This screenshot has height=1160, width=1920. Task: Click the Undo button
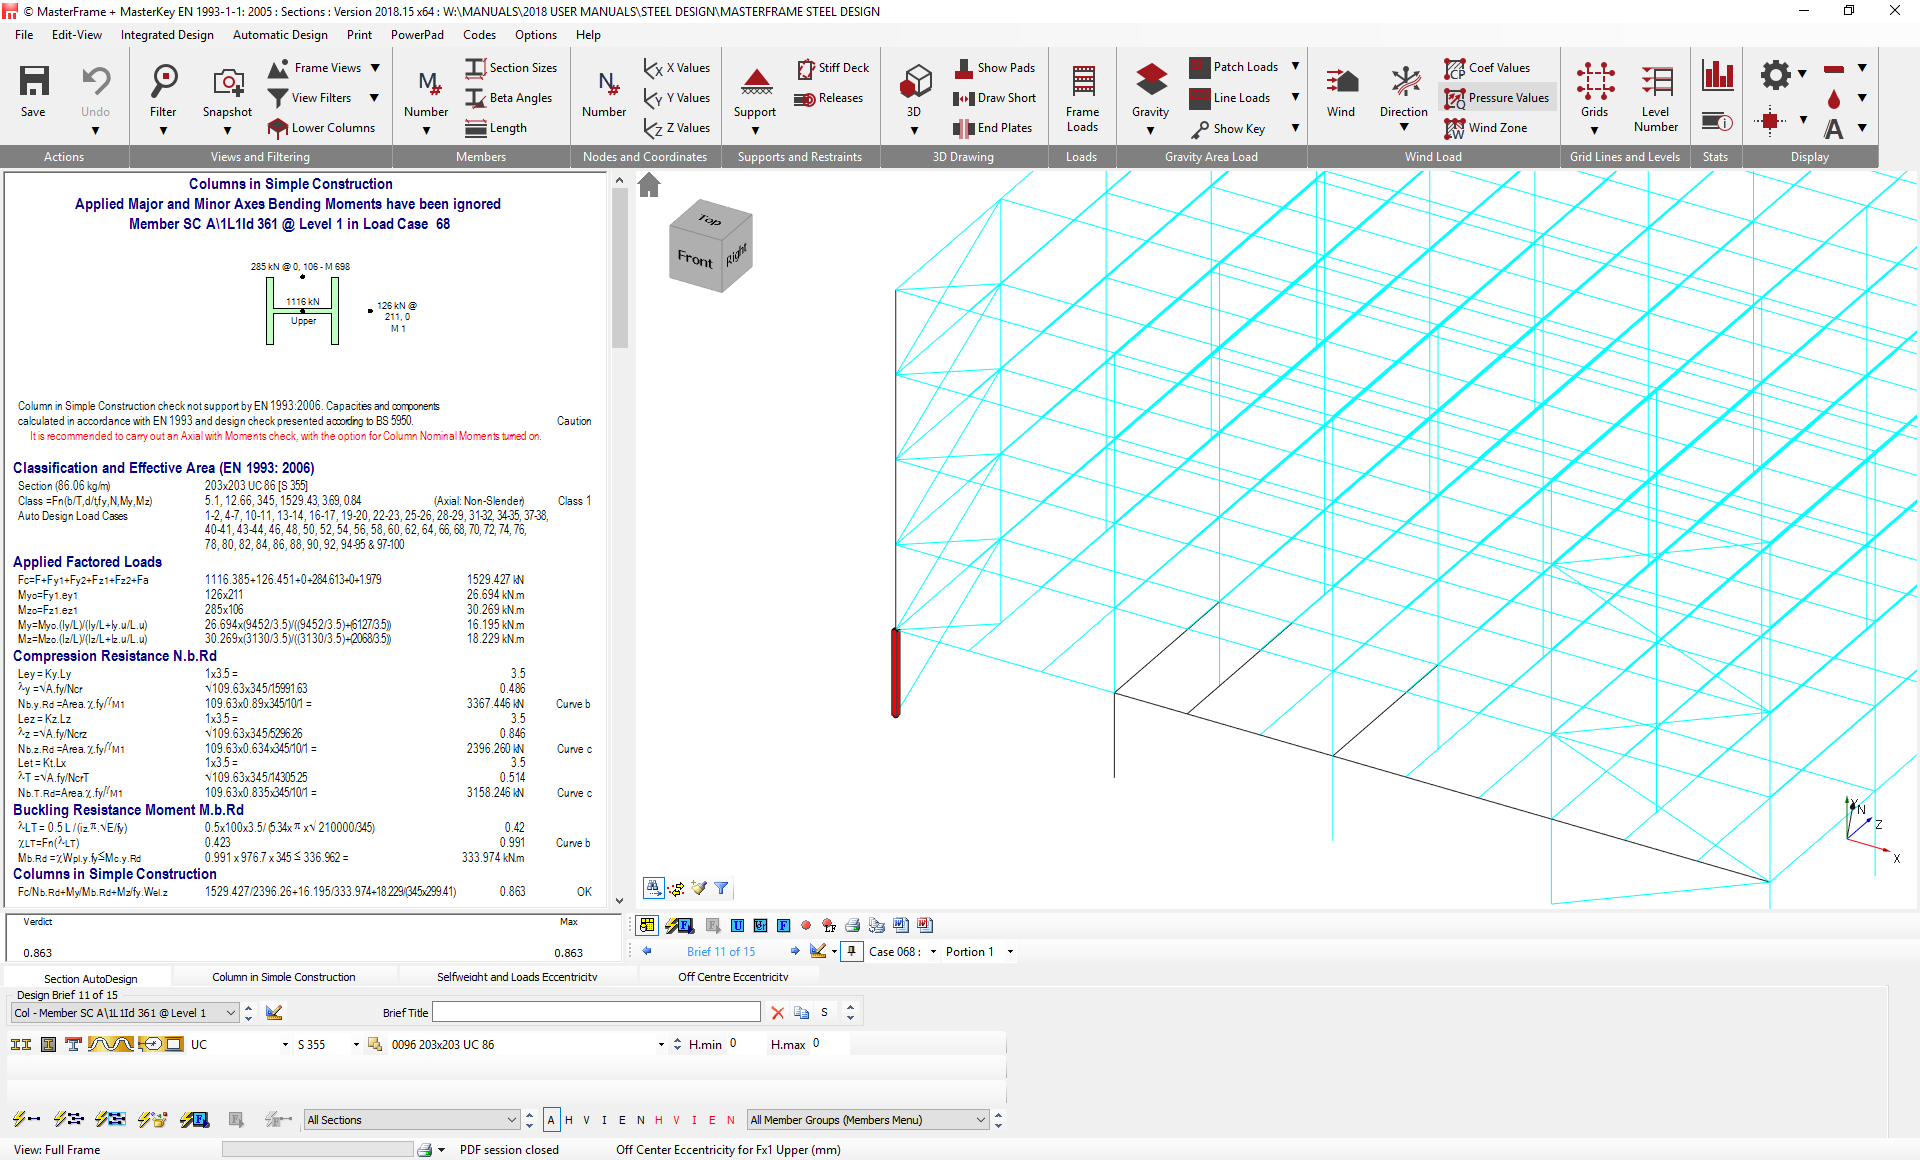[96, 90]
